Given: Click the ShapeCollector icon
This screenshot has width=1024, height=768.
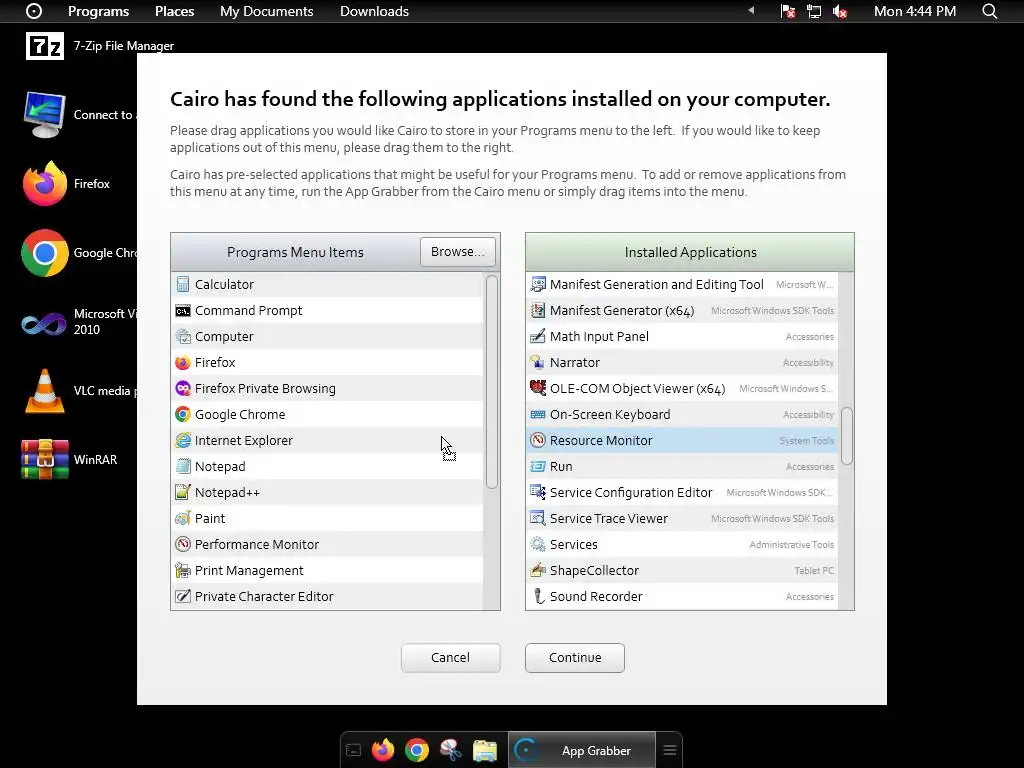Looking at the screenshot, I should click(537, 570).
